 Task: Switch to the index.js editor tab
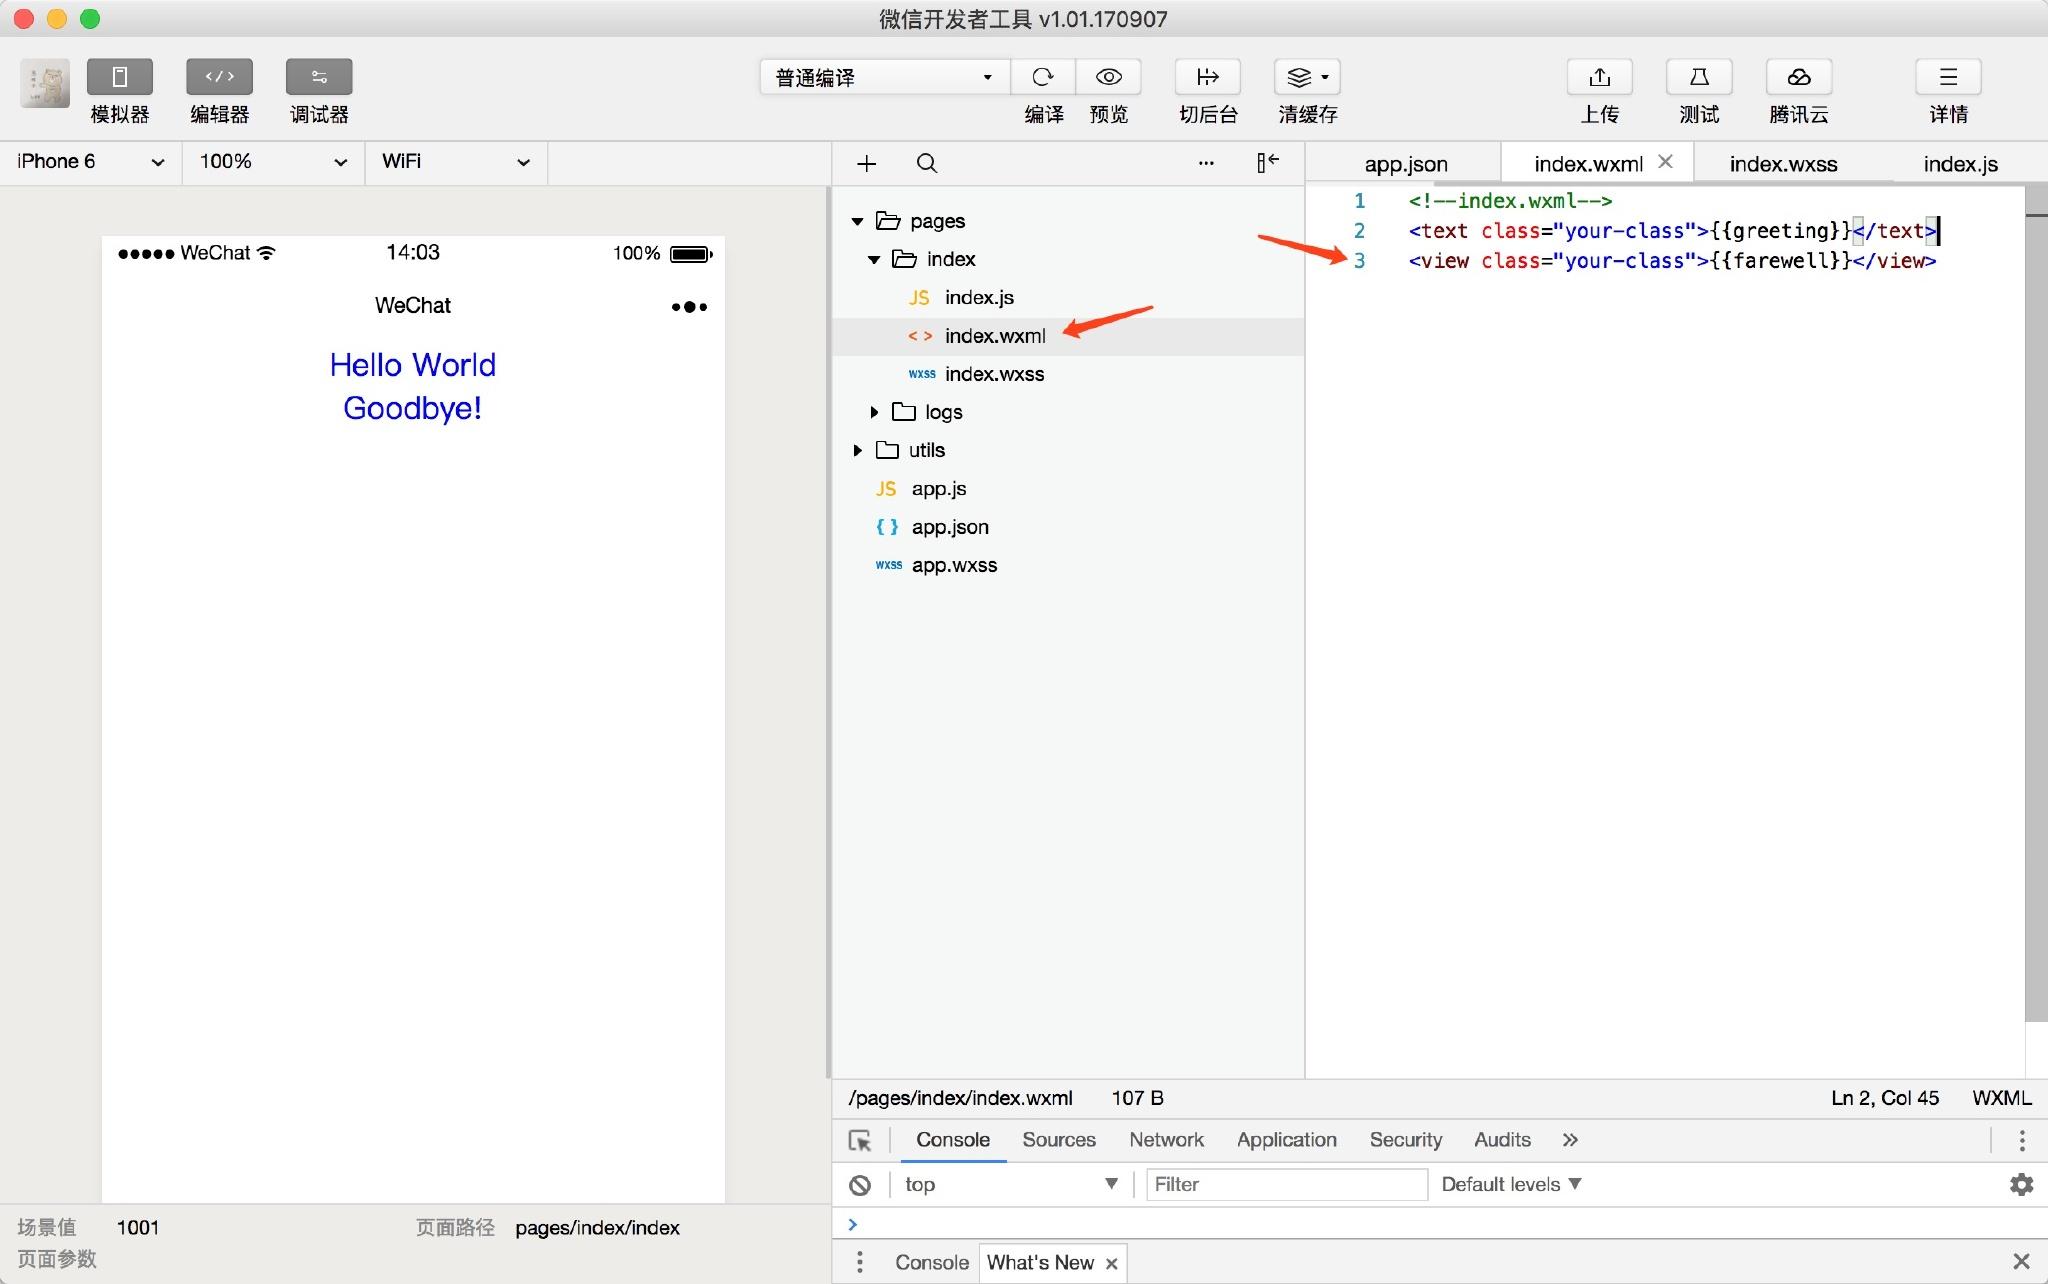1960,164
